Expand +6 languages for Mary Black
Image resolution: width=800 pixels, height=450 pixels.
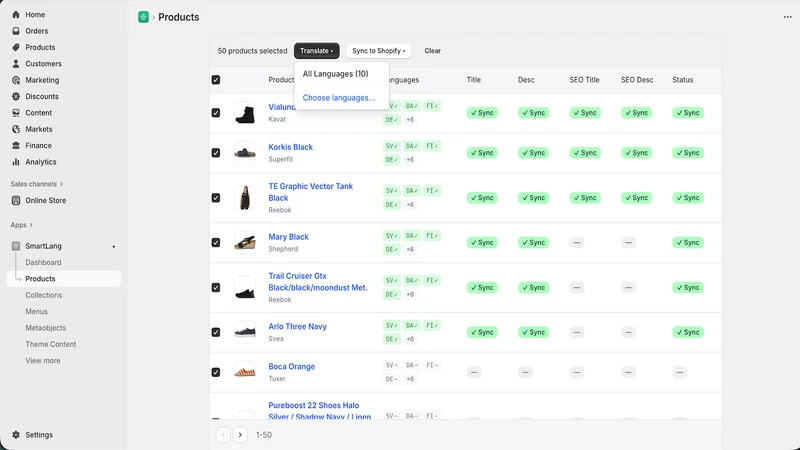pos(410,249)
